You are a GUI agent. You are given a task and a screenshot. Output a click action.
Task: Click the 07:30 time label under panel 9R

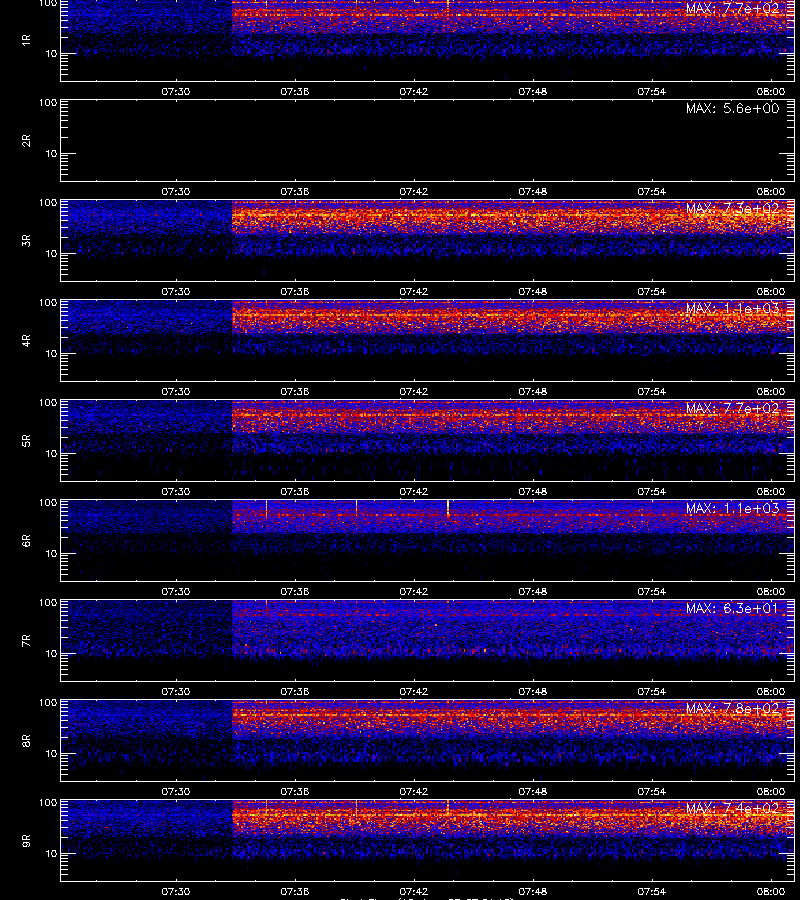pyautogui.click(x=176, y=891)
